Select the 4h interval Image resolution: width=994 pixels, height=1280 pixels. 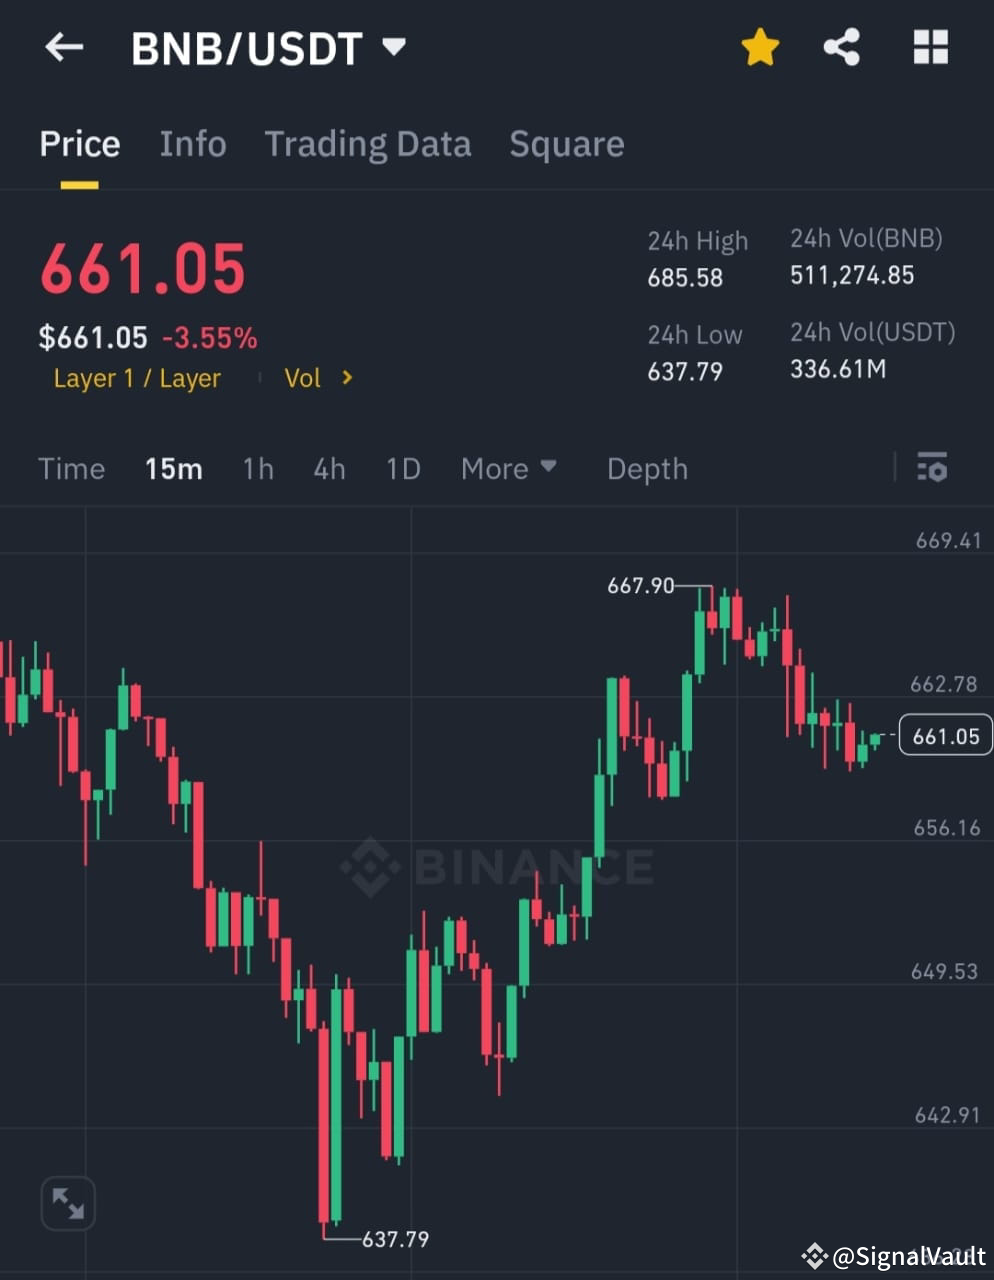[x=329, y=468]
